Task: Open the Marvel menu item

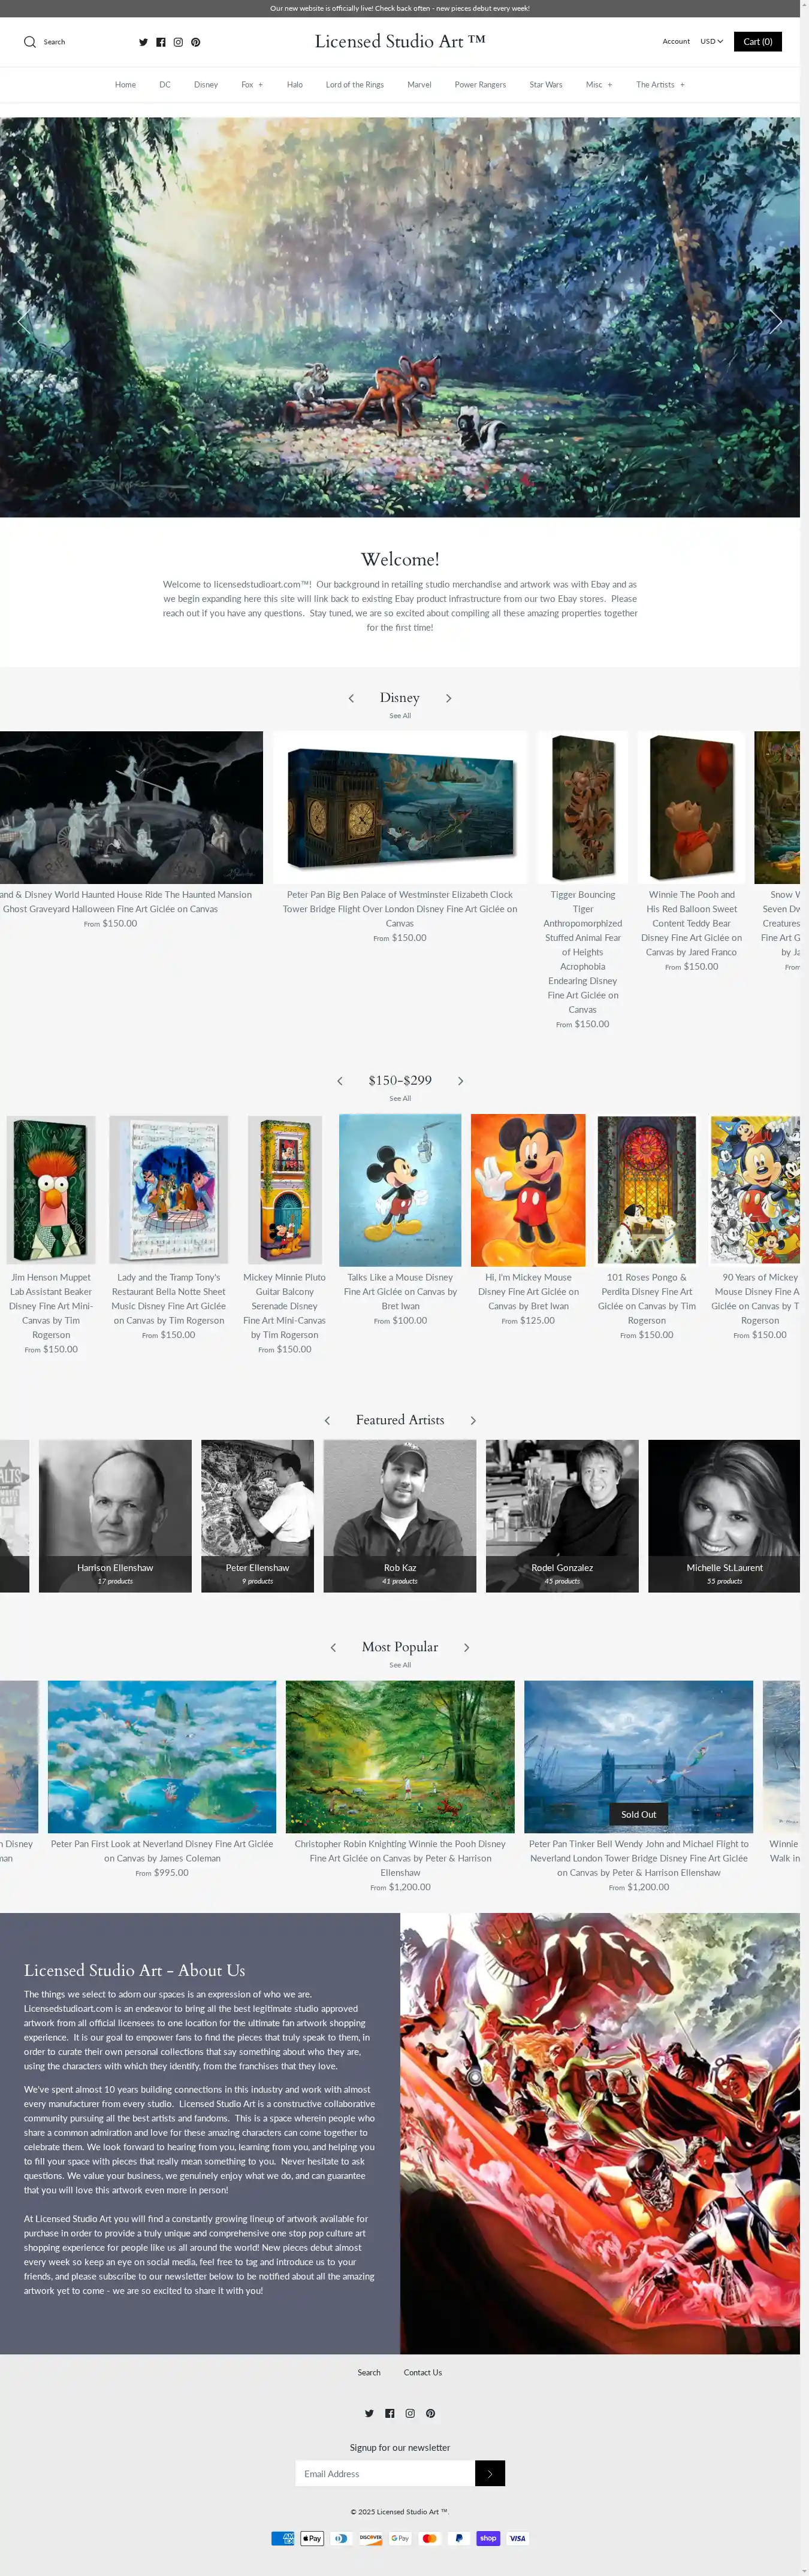Action: click(419, 85)
